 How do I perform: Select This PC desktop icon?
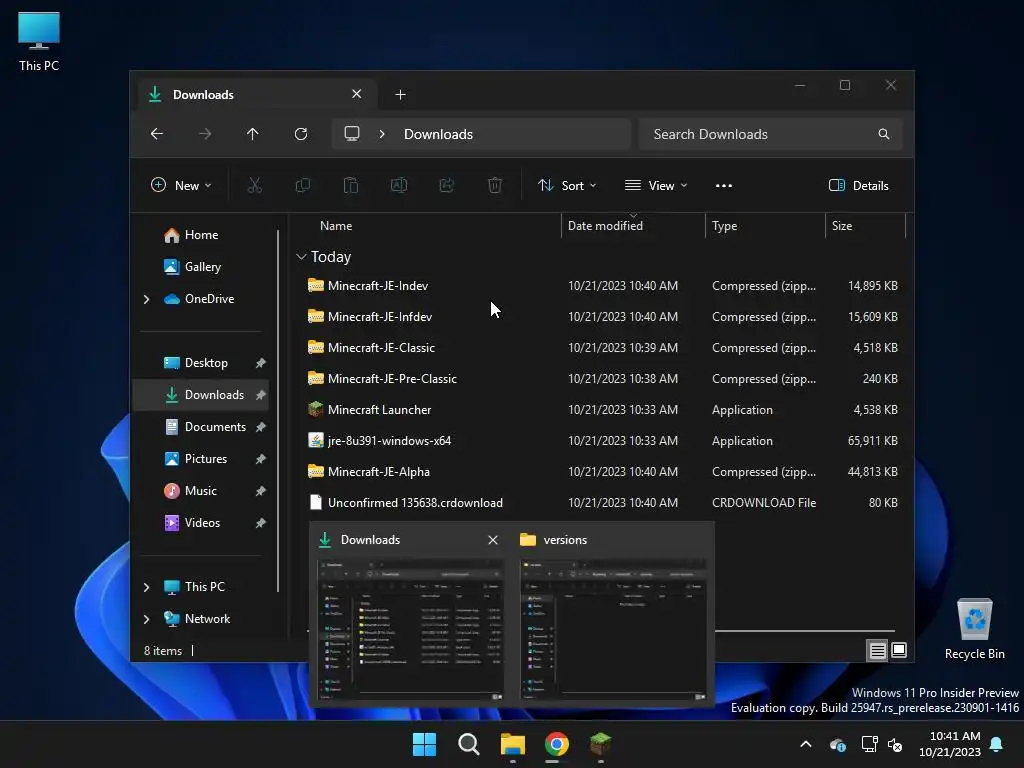[x=39, y=42]
